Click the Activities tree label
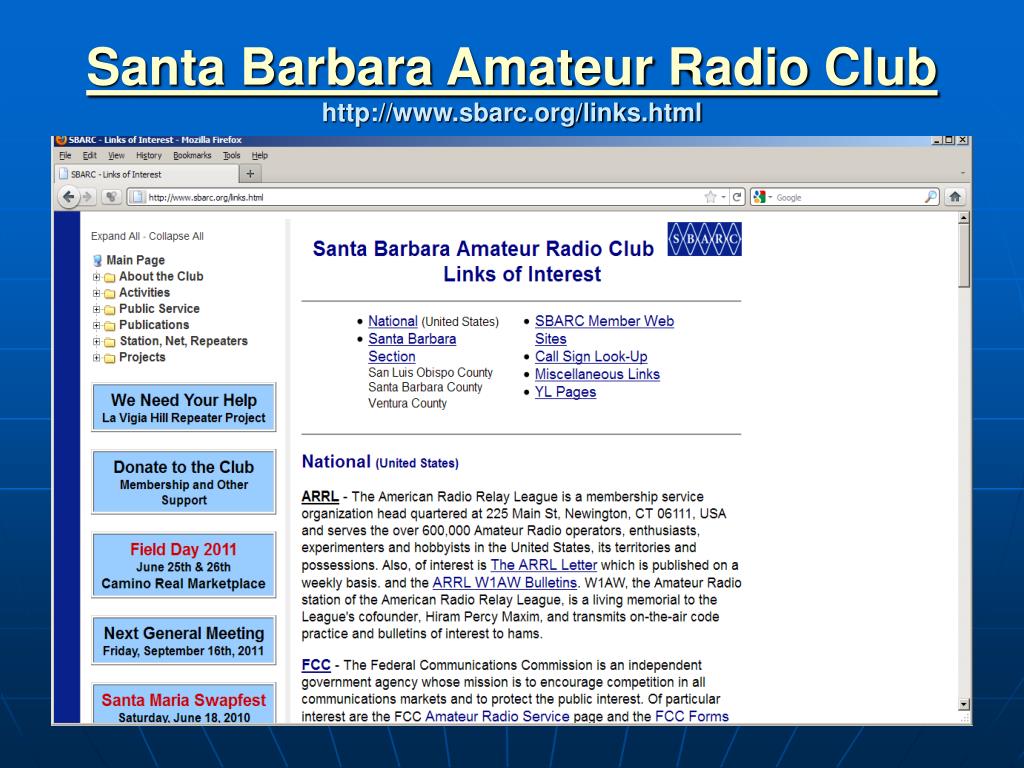Image resolution: width=1024 pixels, height=768 pixels. pos(144,293)
